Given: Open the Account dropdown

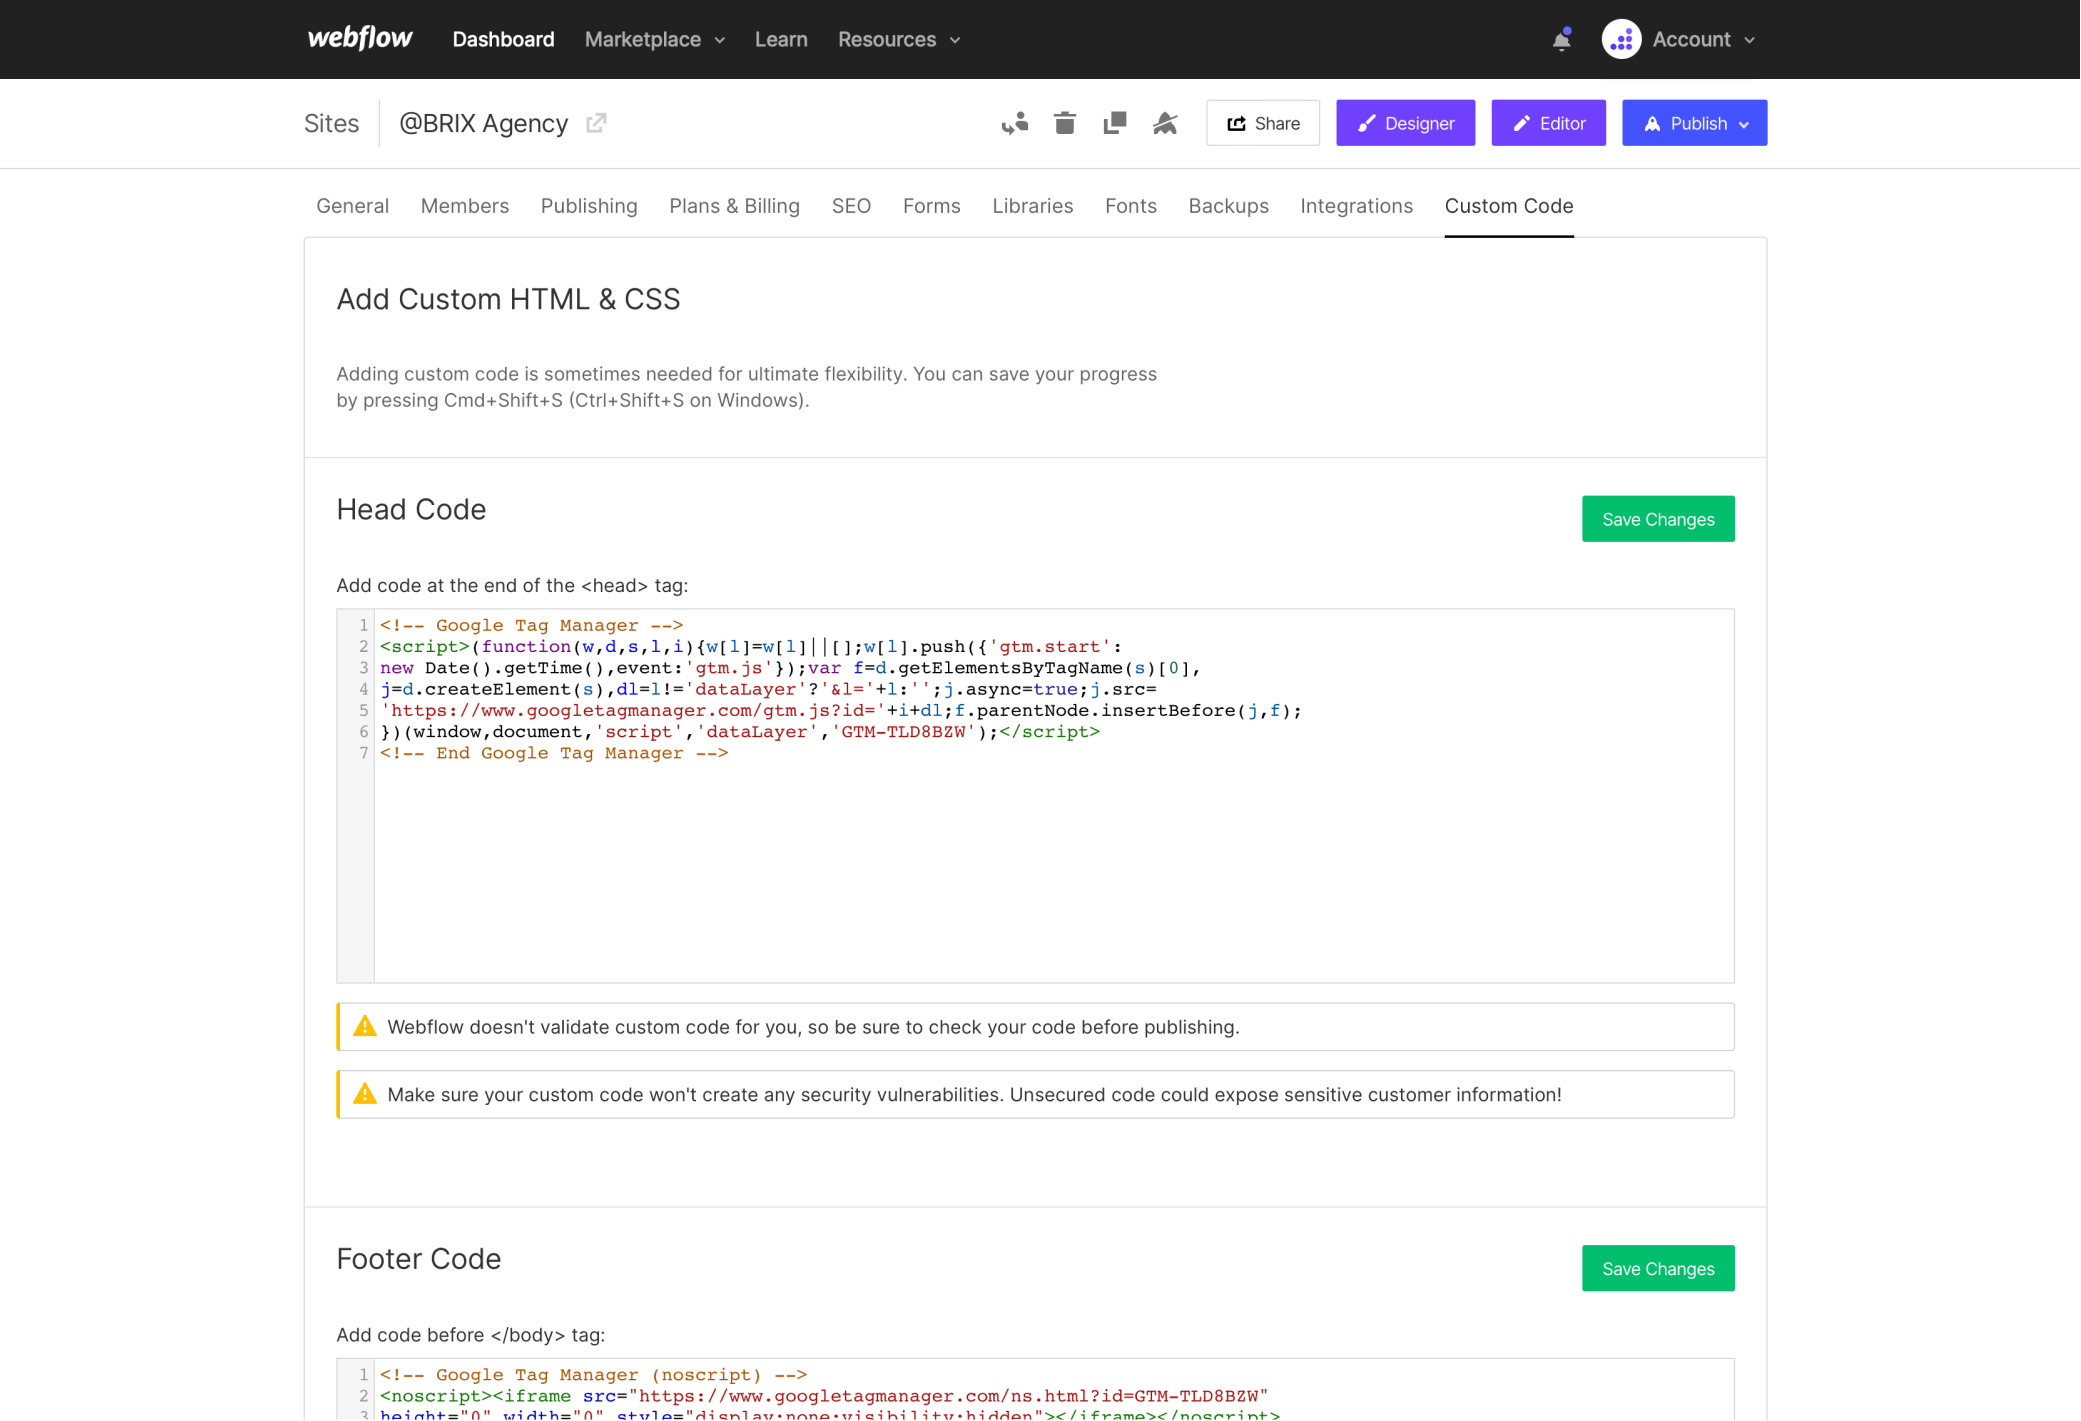Looking at the screenshot, I should coord(1703,39).
